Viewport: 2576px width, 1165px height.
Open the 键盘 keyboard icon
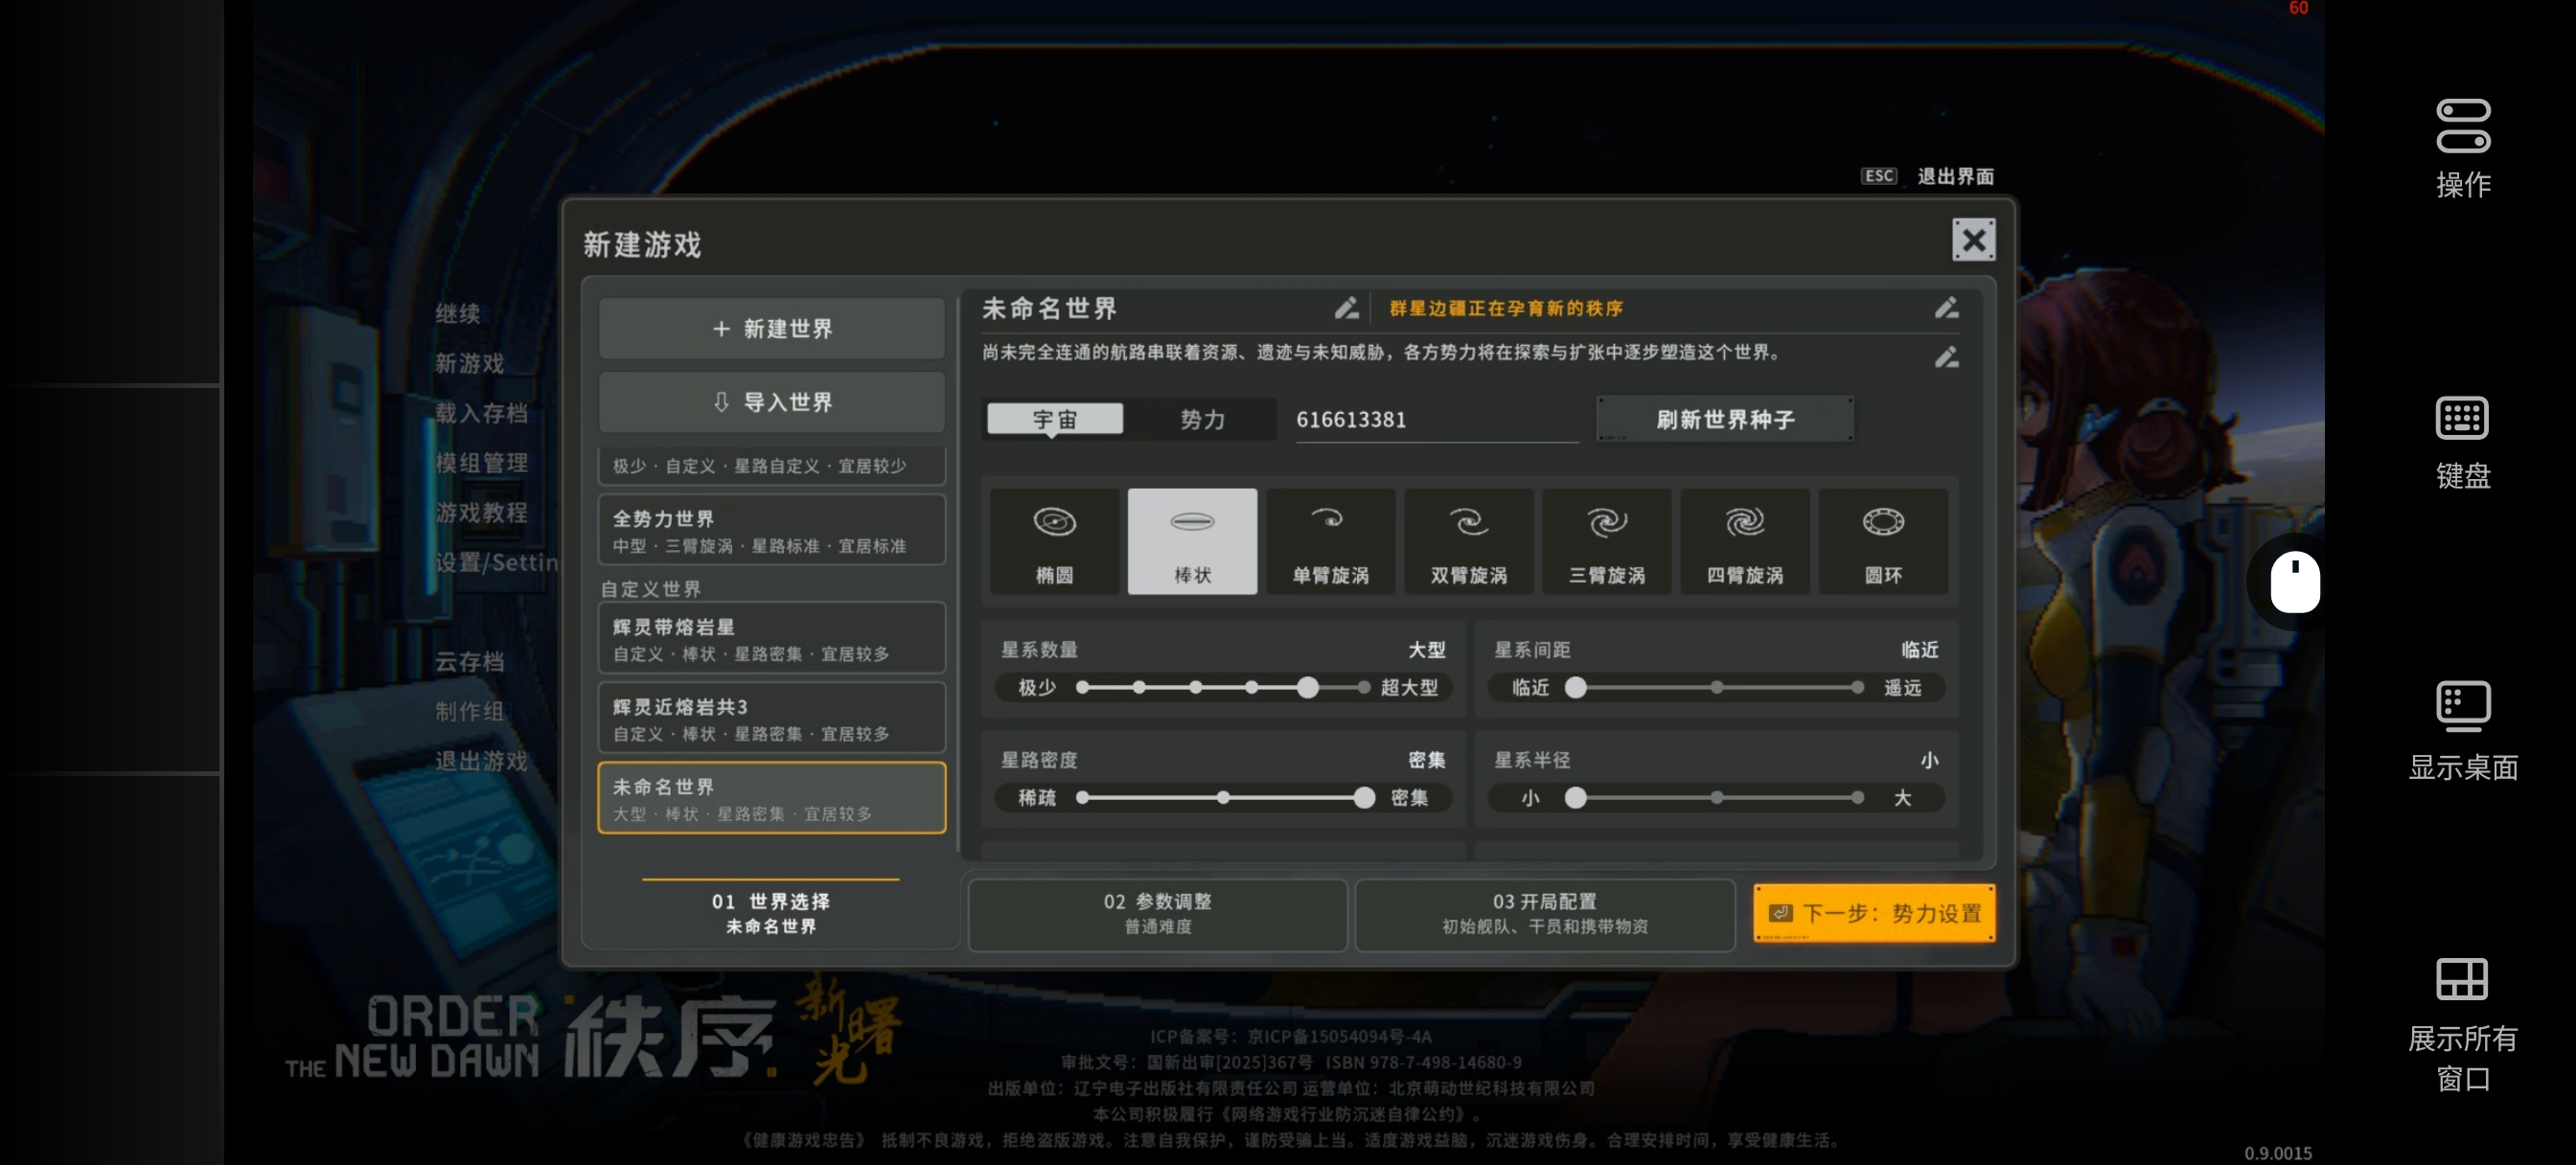point(2462,443)
